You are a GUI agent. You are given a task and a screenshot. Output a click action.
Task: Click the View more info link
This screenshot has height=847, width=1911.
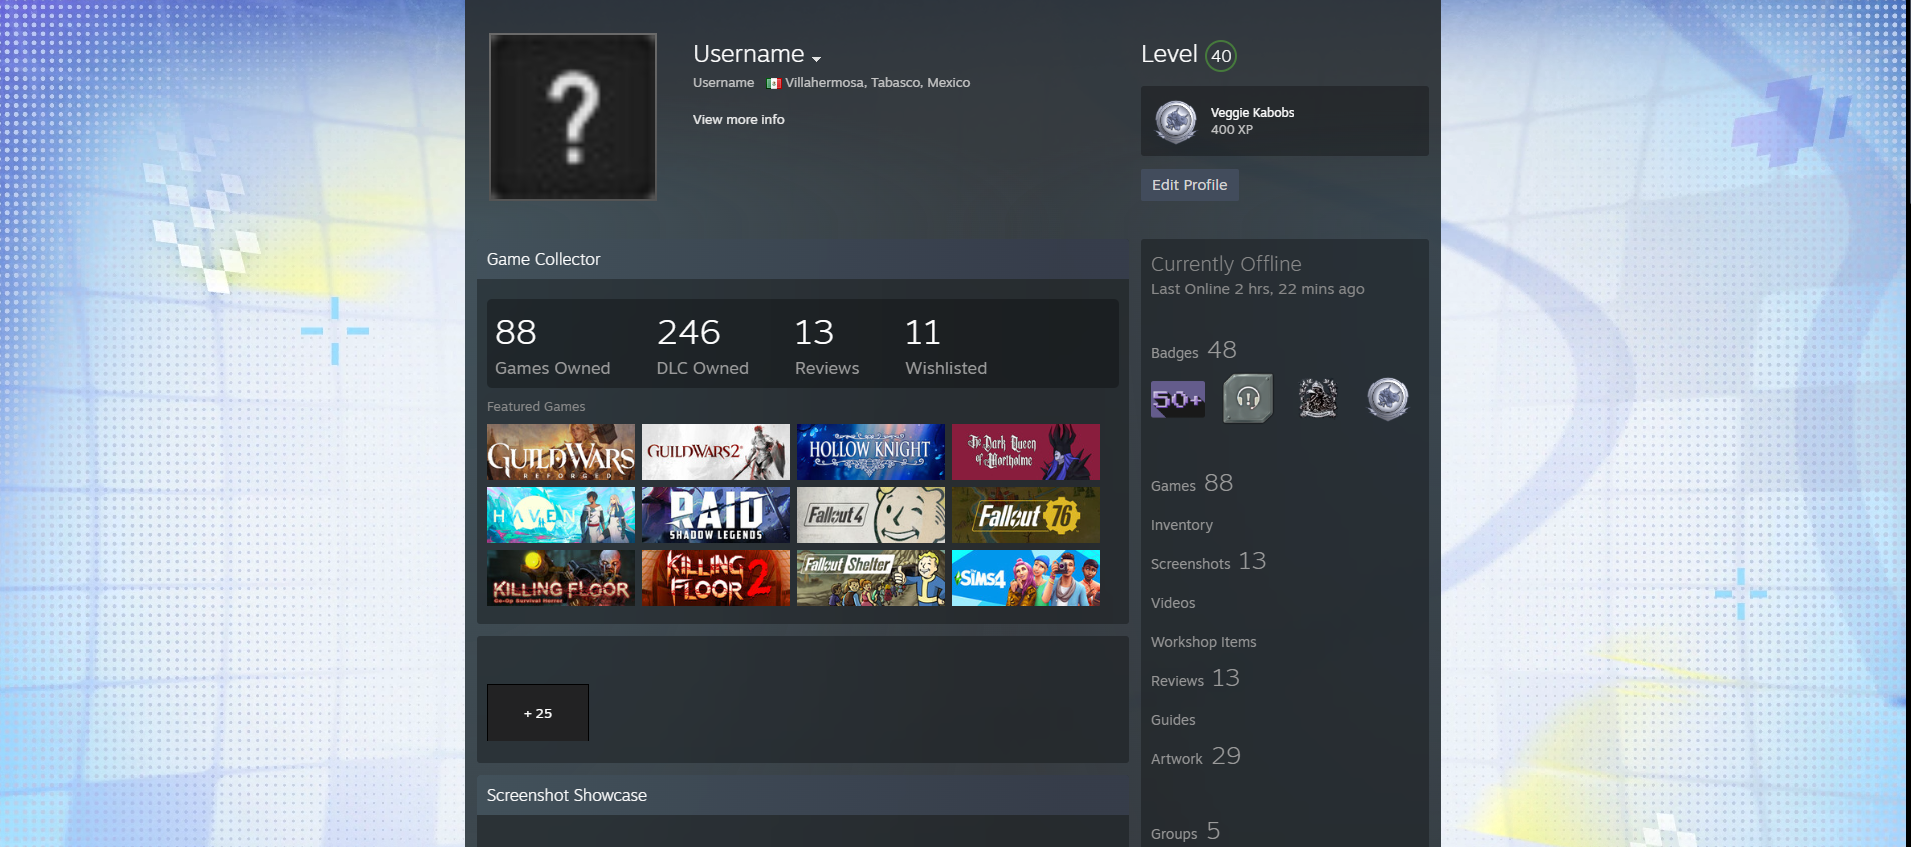point(739,119)
